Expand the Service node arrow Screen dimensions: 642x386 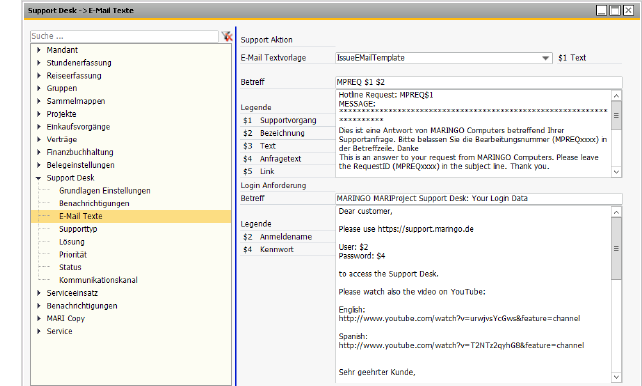pyautogui.click(x=39, y=331)
